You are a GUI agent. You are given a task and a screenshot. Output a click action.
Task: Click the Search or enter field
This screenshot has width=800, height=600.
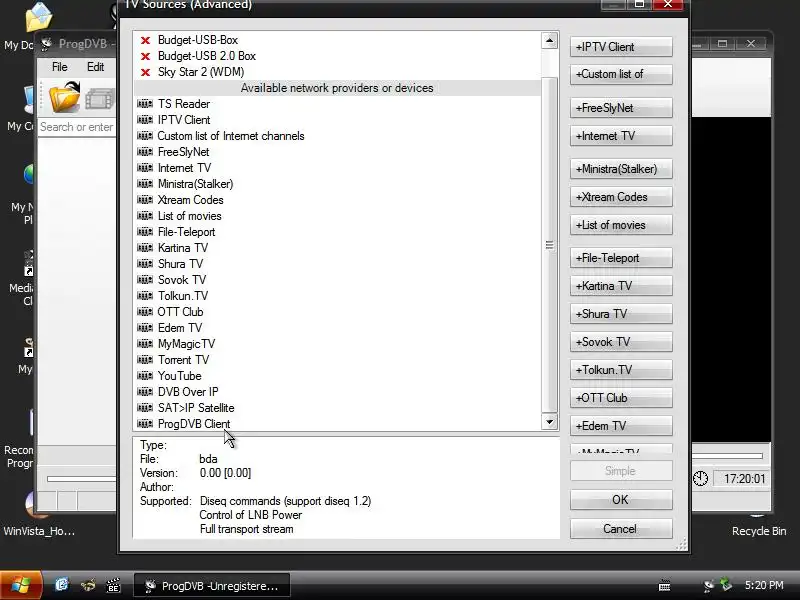[x=78, y=127]
